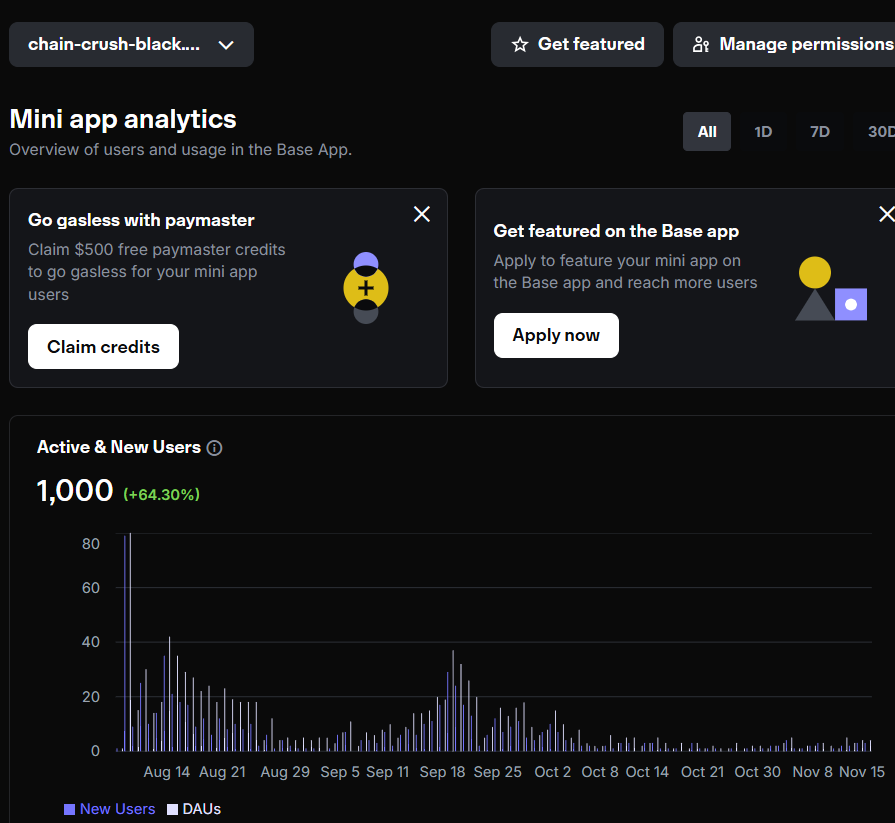Viewport: 895px width, 823px height.
Task: Click the Overview of users and usage subtitle
Action: 180,150
